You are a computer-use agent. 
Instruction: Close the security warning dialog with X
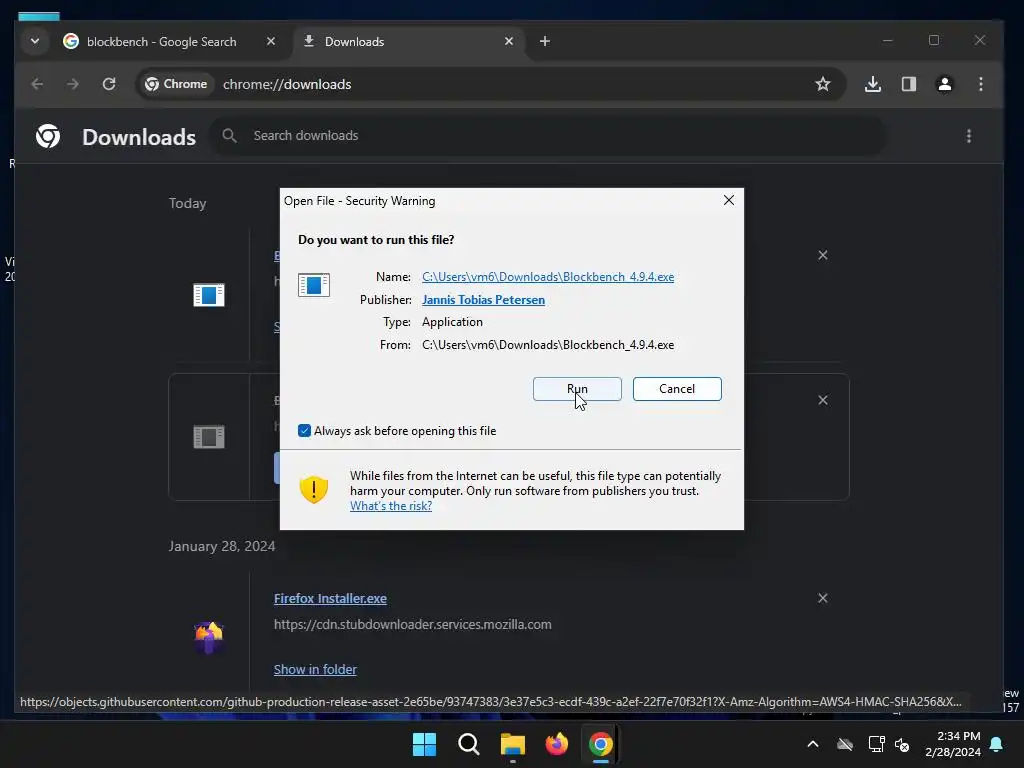pos(729,200)
